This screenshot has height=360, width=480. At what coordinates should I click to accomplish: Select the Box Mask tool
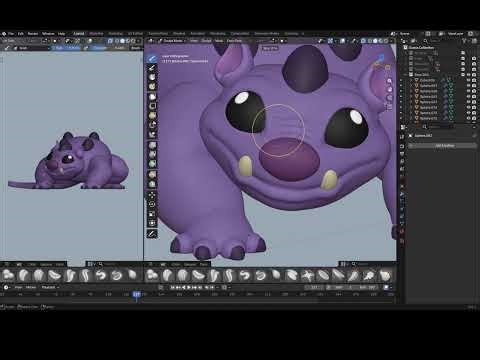152,97
